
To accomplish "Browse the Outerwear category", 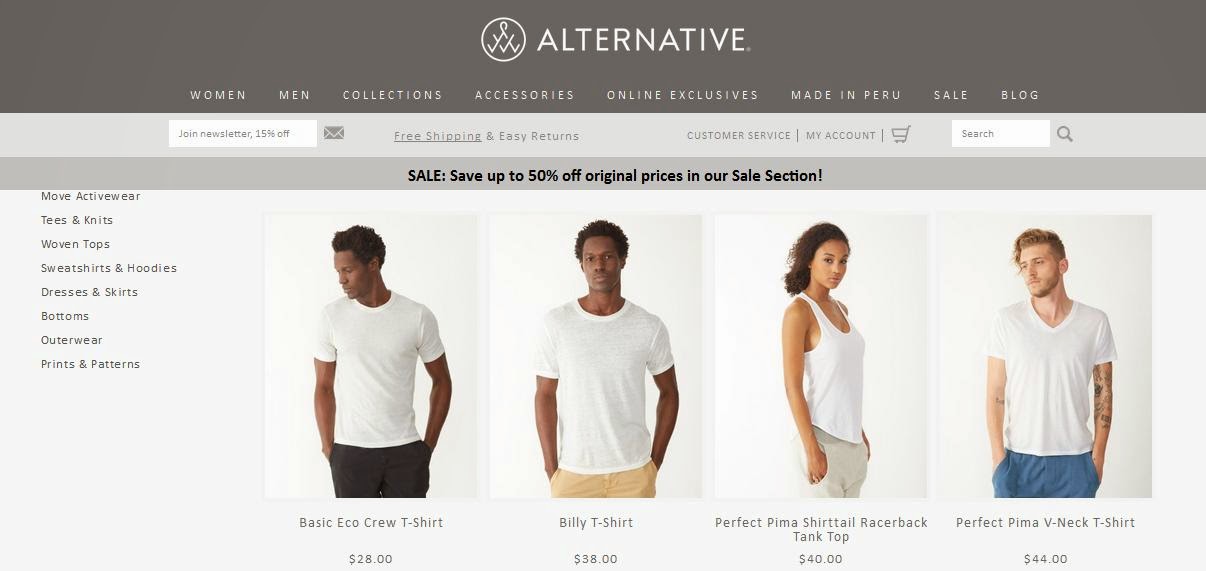I will click(x=72, y=340).
